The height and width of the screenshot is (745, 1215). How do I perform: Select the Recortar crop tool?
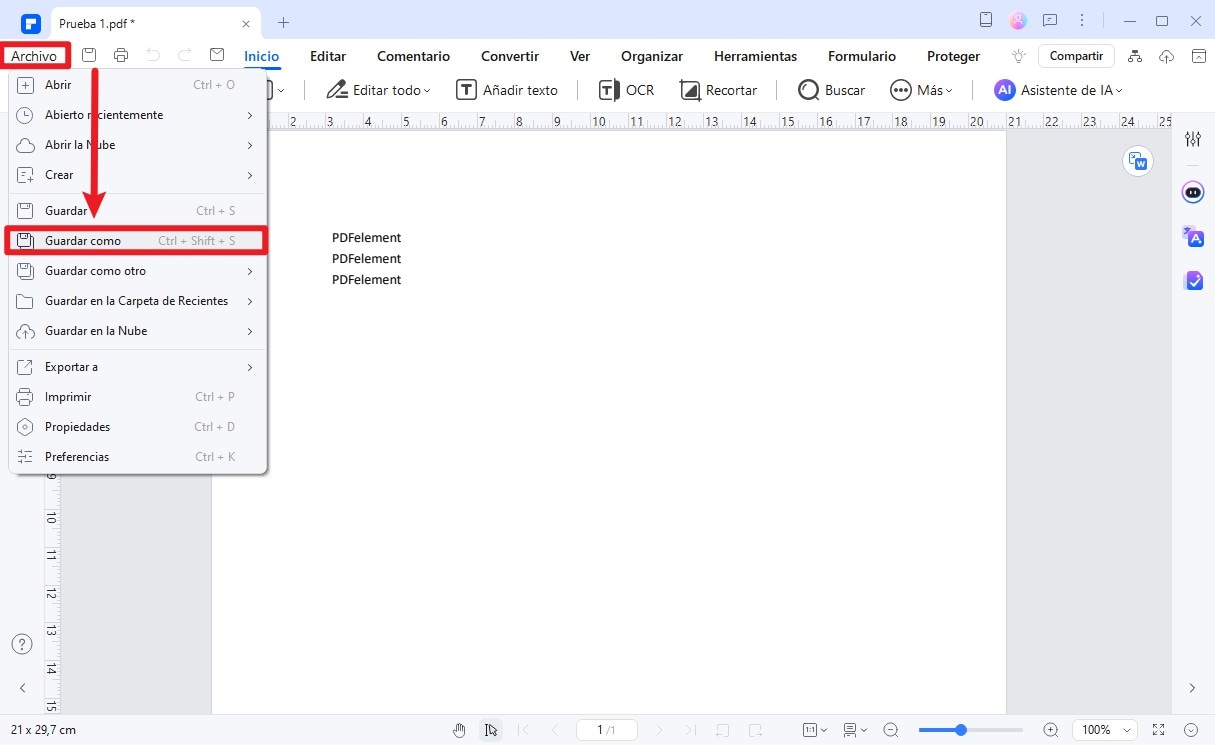point(718,90)
